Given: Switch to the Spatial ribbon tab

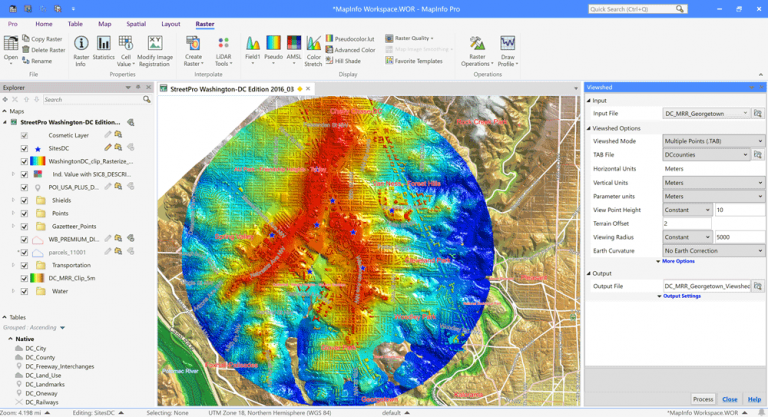Looking at the screenshot, I should (x=137, y=23).
